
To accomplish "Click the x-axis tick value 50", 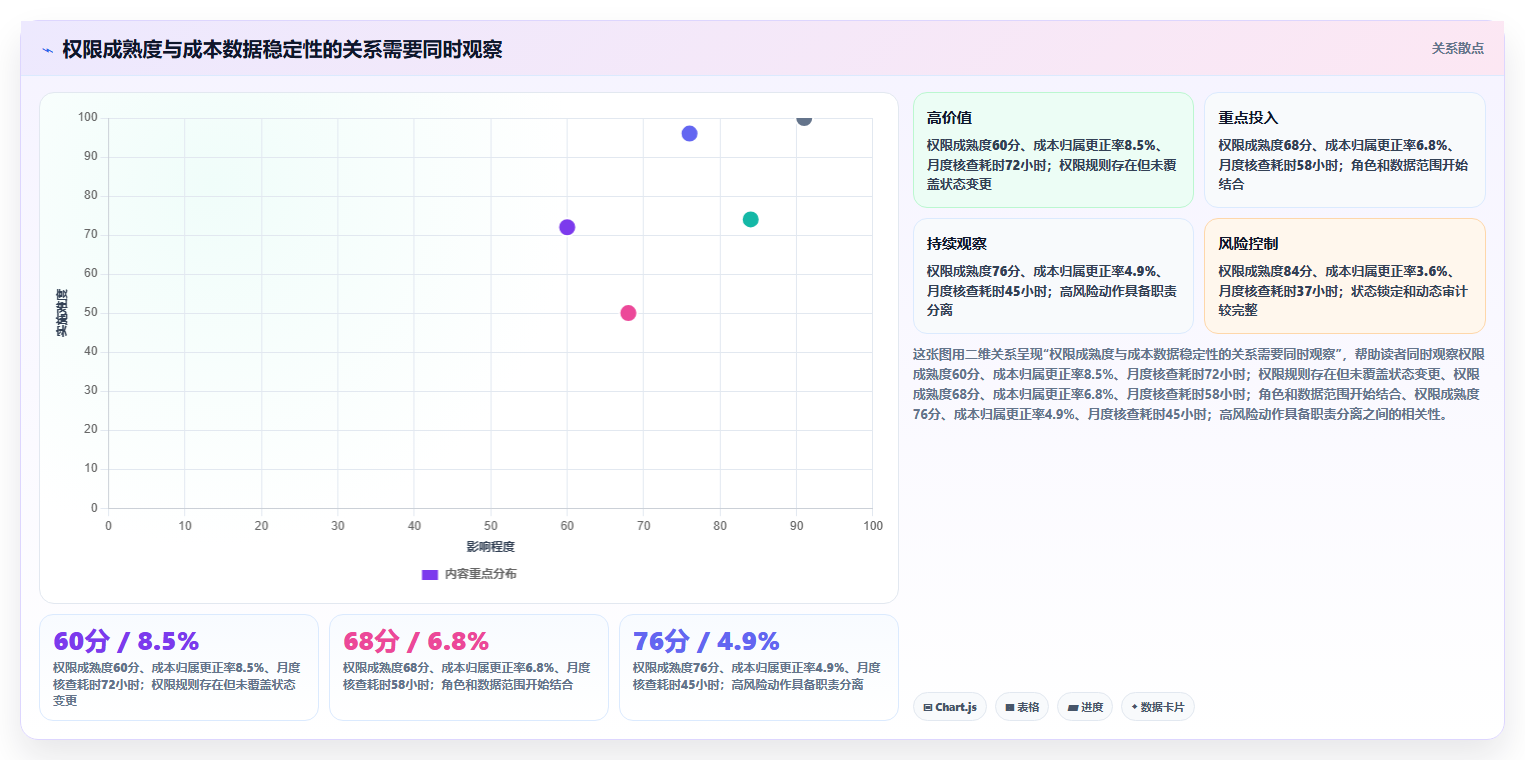I will tap(490, 525).
